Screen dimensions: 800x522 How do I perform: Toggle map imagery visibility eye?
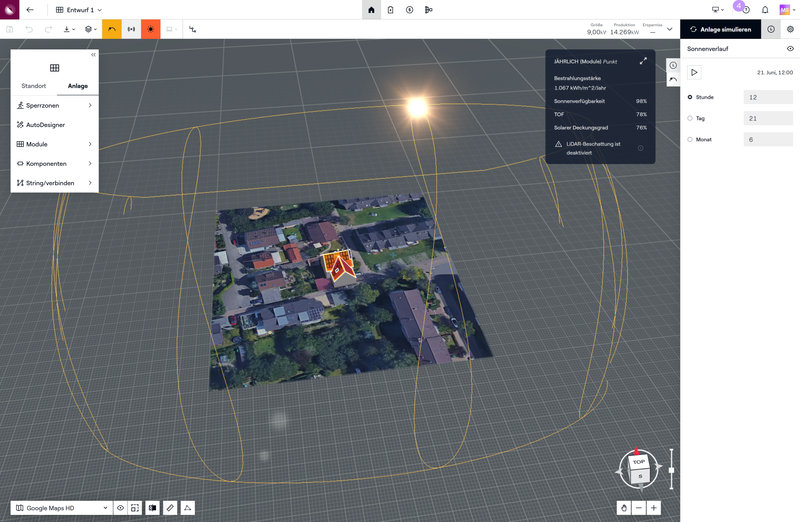point(120,508)
